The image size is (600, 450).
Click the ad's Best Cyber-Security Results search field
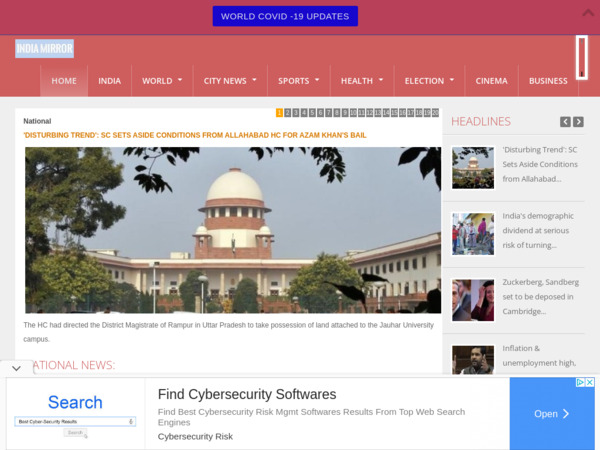coord(75,421)
